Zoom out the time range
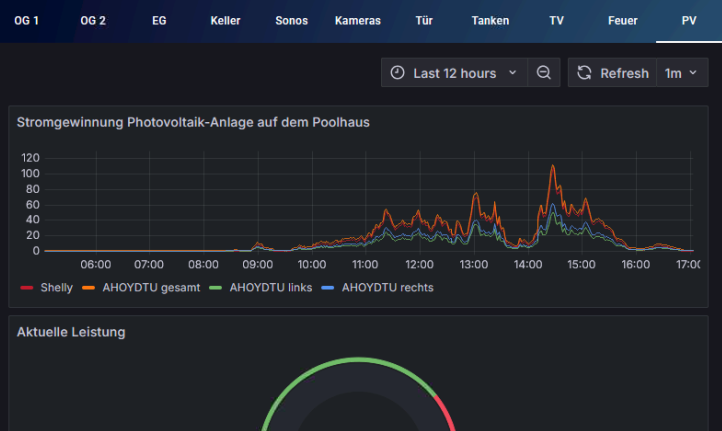Screen dimensions: 722x431 [x=544, y=73]
